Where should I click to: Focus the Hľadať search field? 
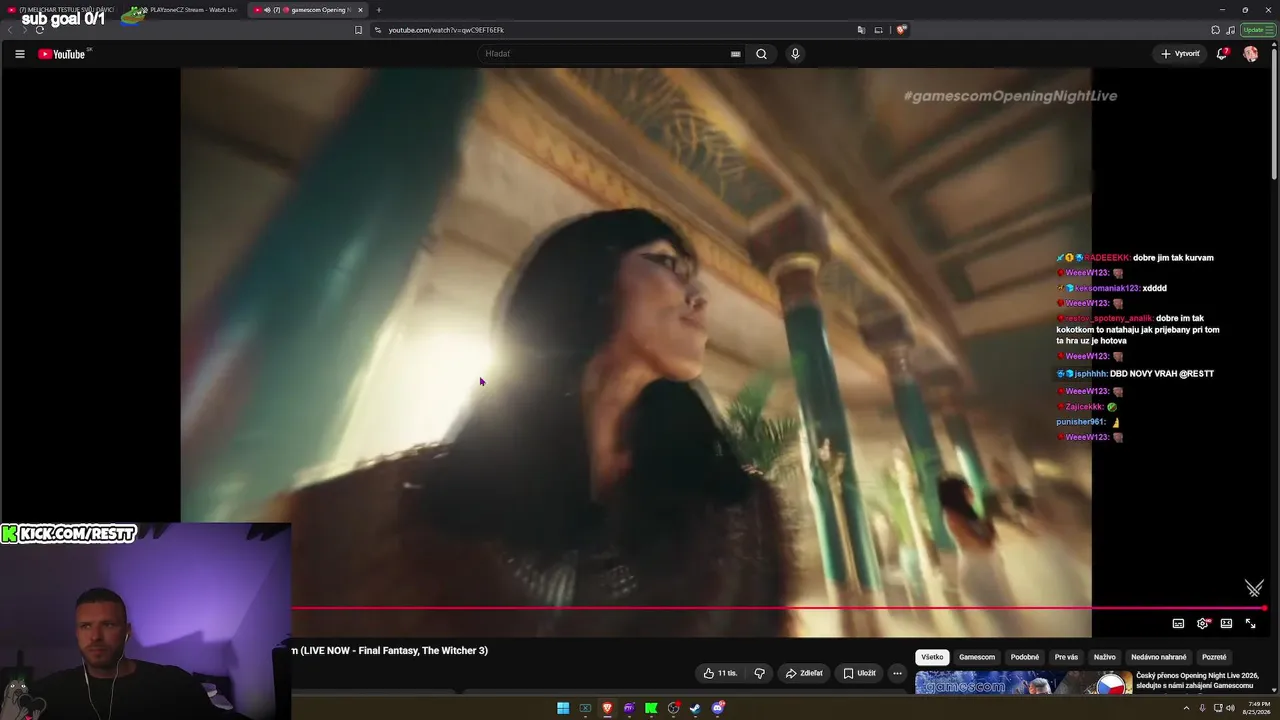click(x=603, y=54)
